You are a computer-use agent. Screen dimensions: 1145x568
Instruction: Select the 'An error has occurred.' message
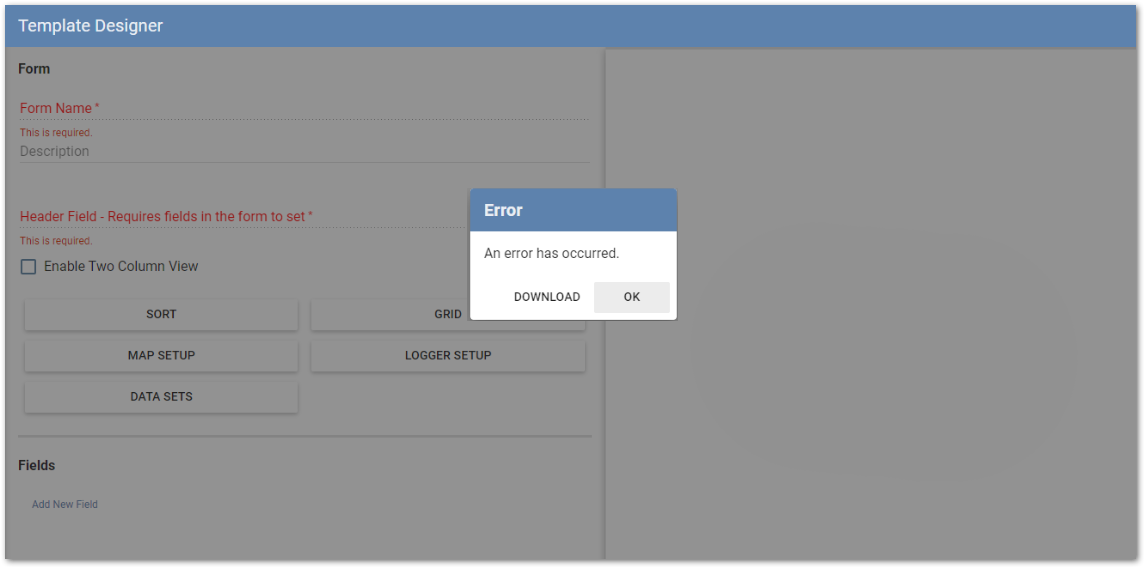pos(551,253)
